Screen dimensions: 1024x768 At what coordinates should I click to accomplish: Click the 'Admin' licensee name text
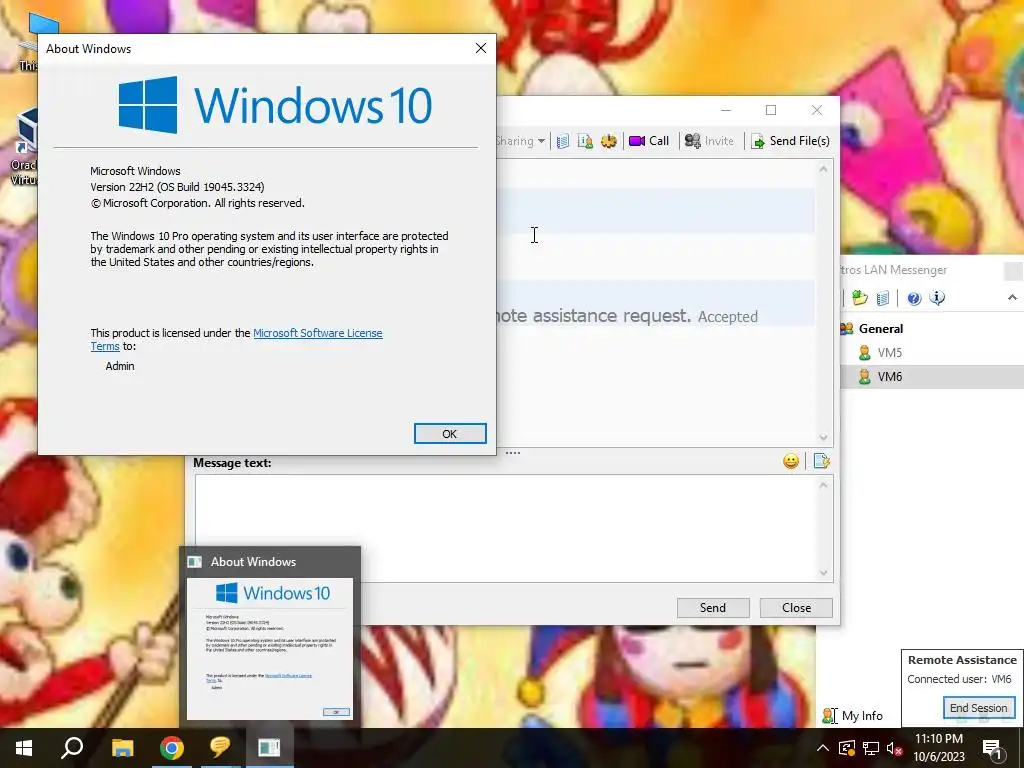pyautogui.click(x=120, y=366)
